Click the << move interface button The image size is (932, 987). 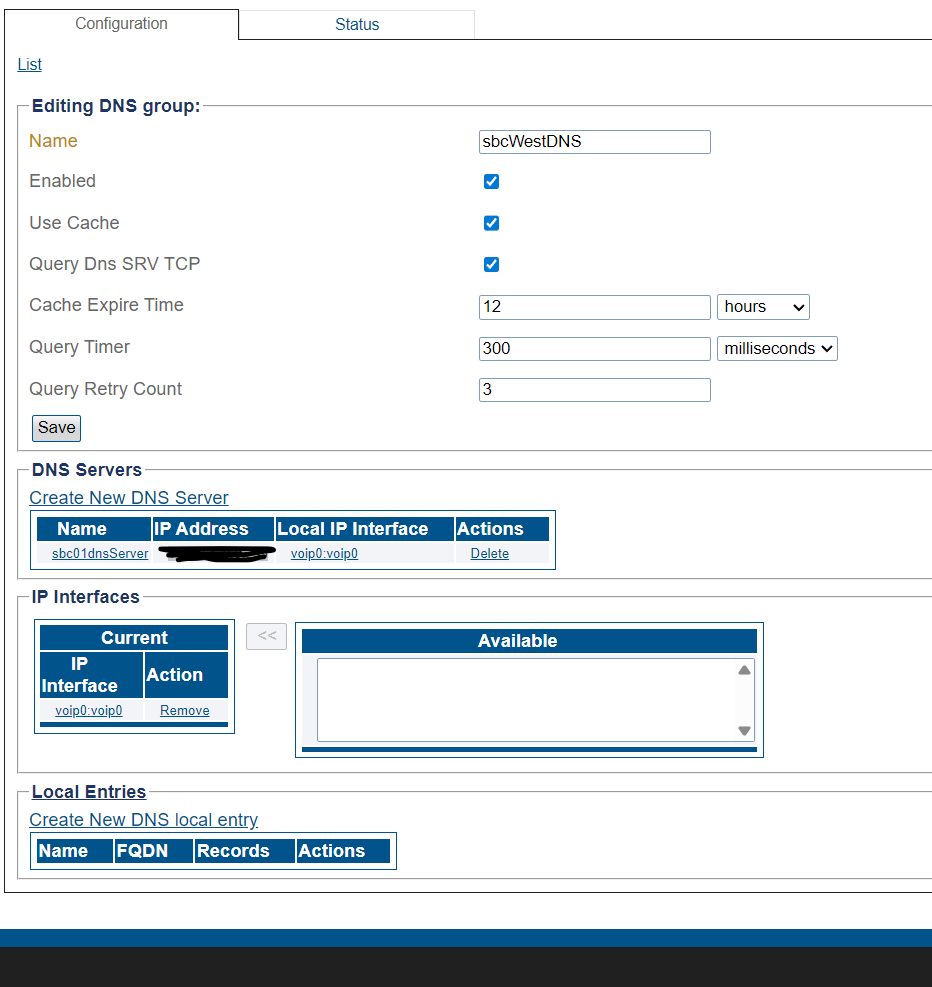[266, 636]
